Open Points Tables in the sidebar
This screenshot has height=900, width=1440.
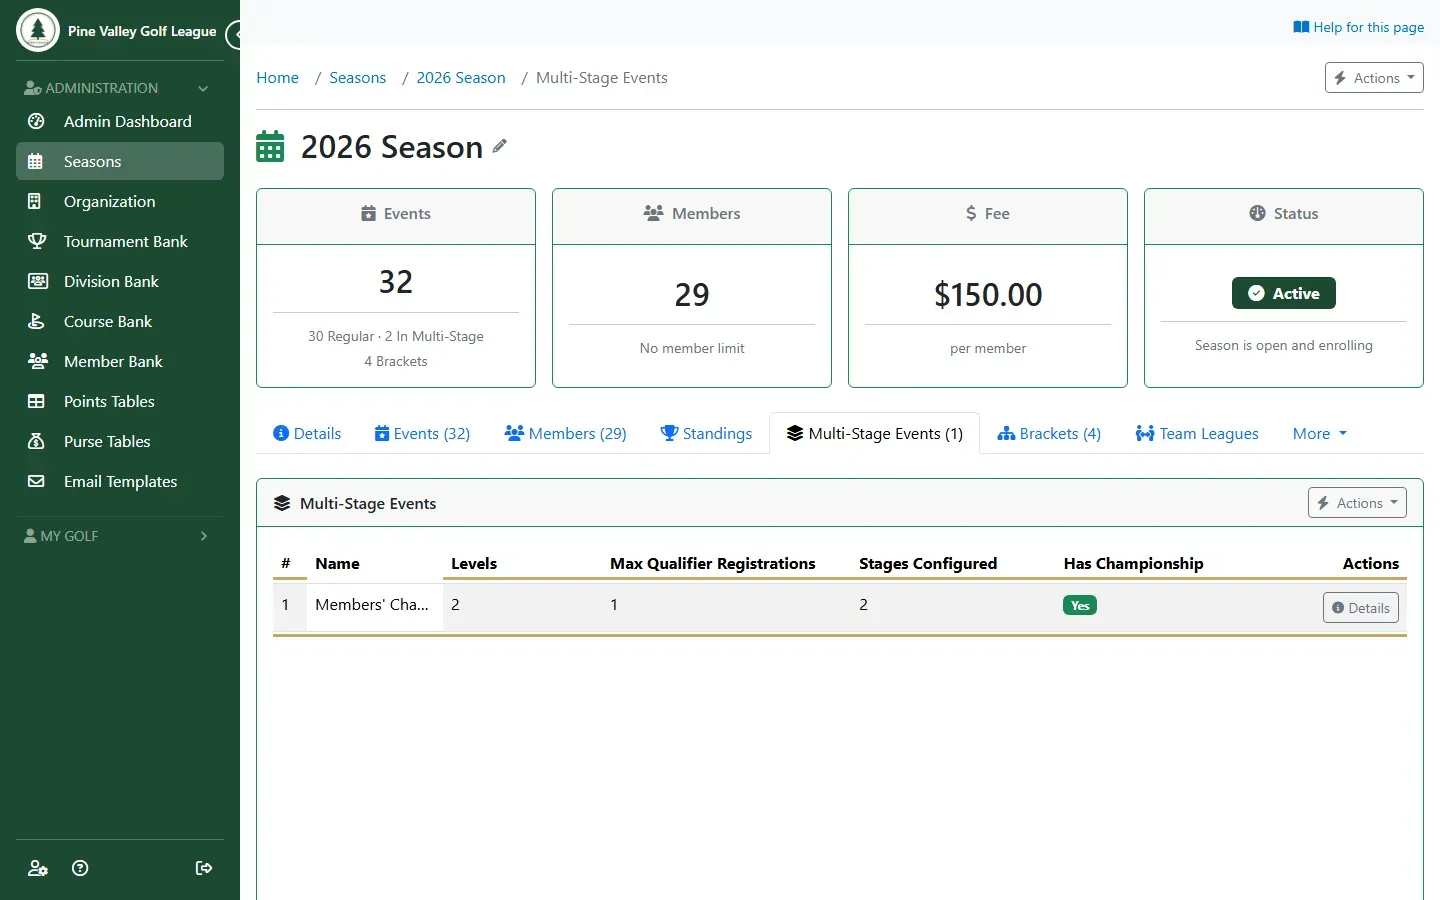[120, 401]
